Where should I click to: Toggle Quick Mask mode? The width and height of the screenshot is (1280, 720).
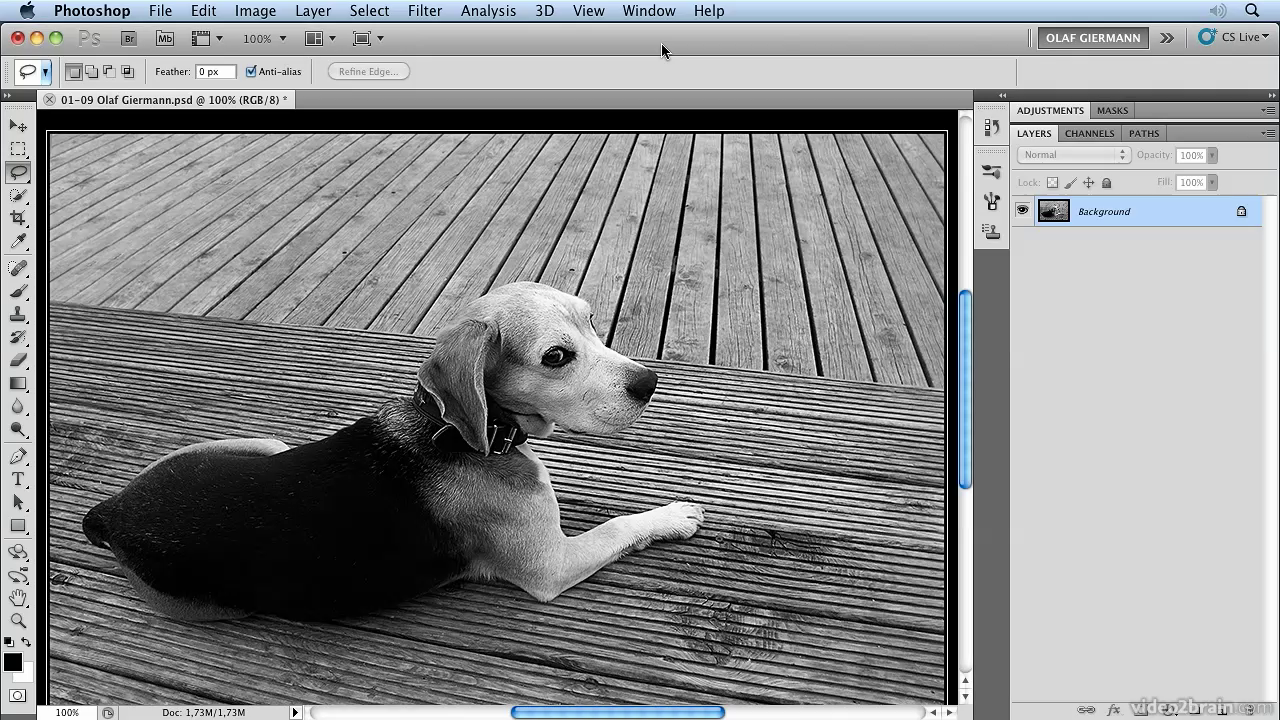click(18, 695)
